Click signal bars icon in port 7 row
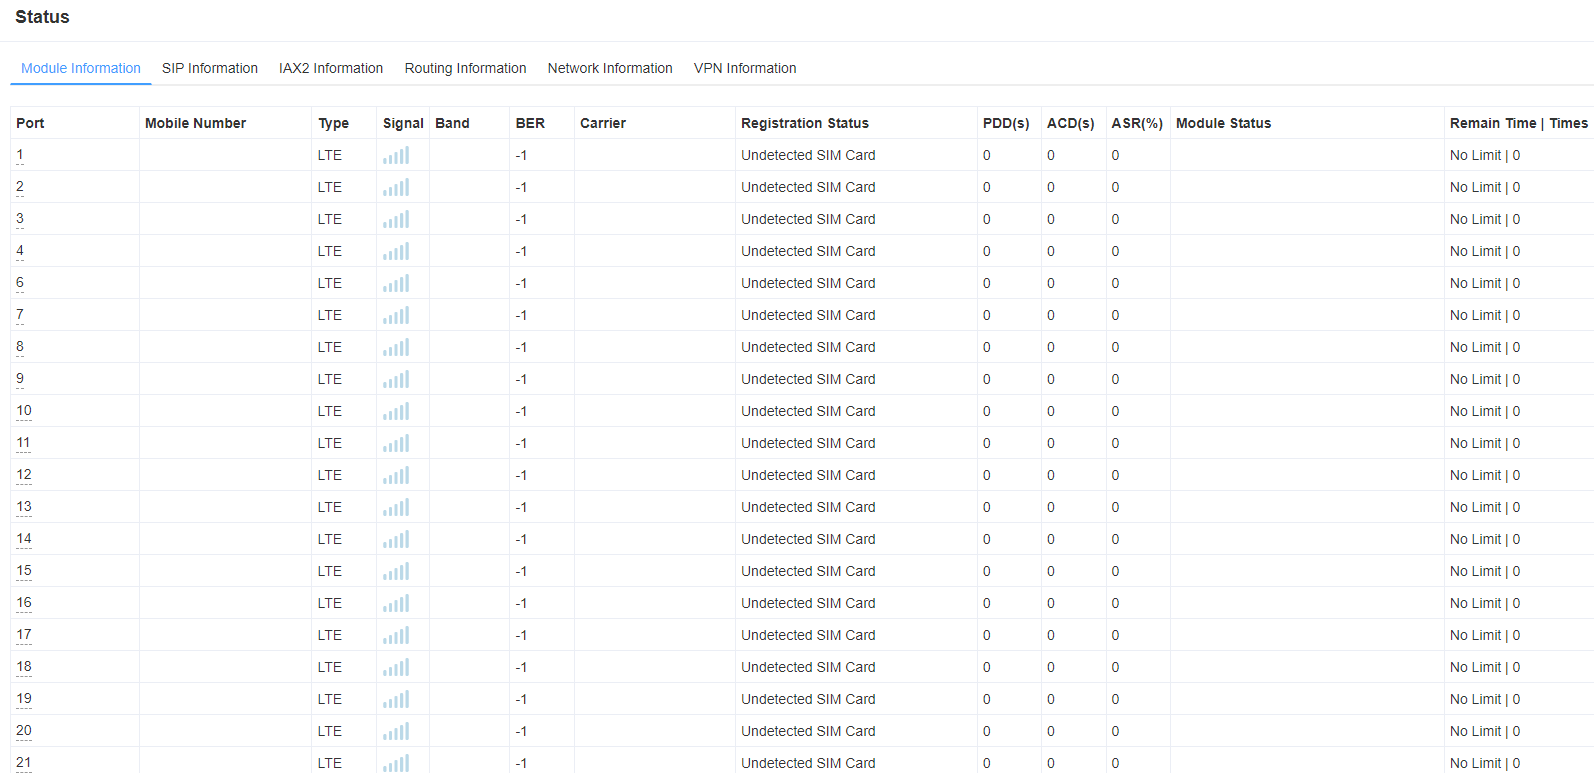 point(396,315)
